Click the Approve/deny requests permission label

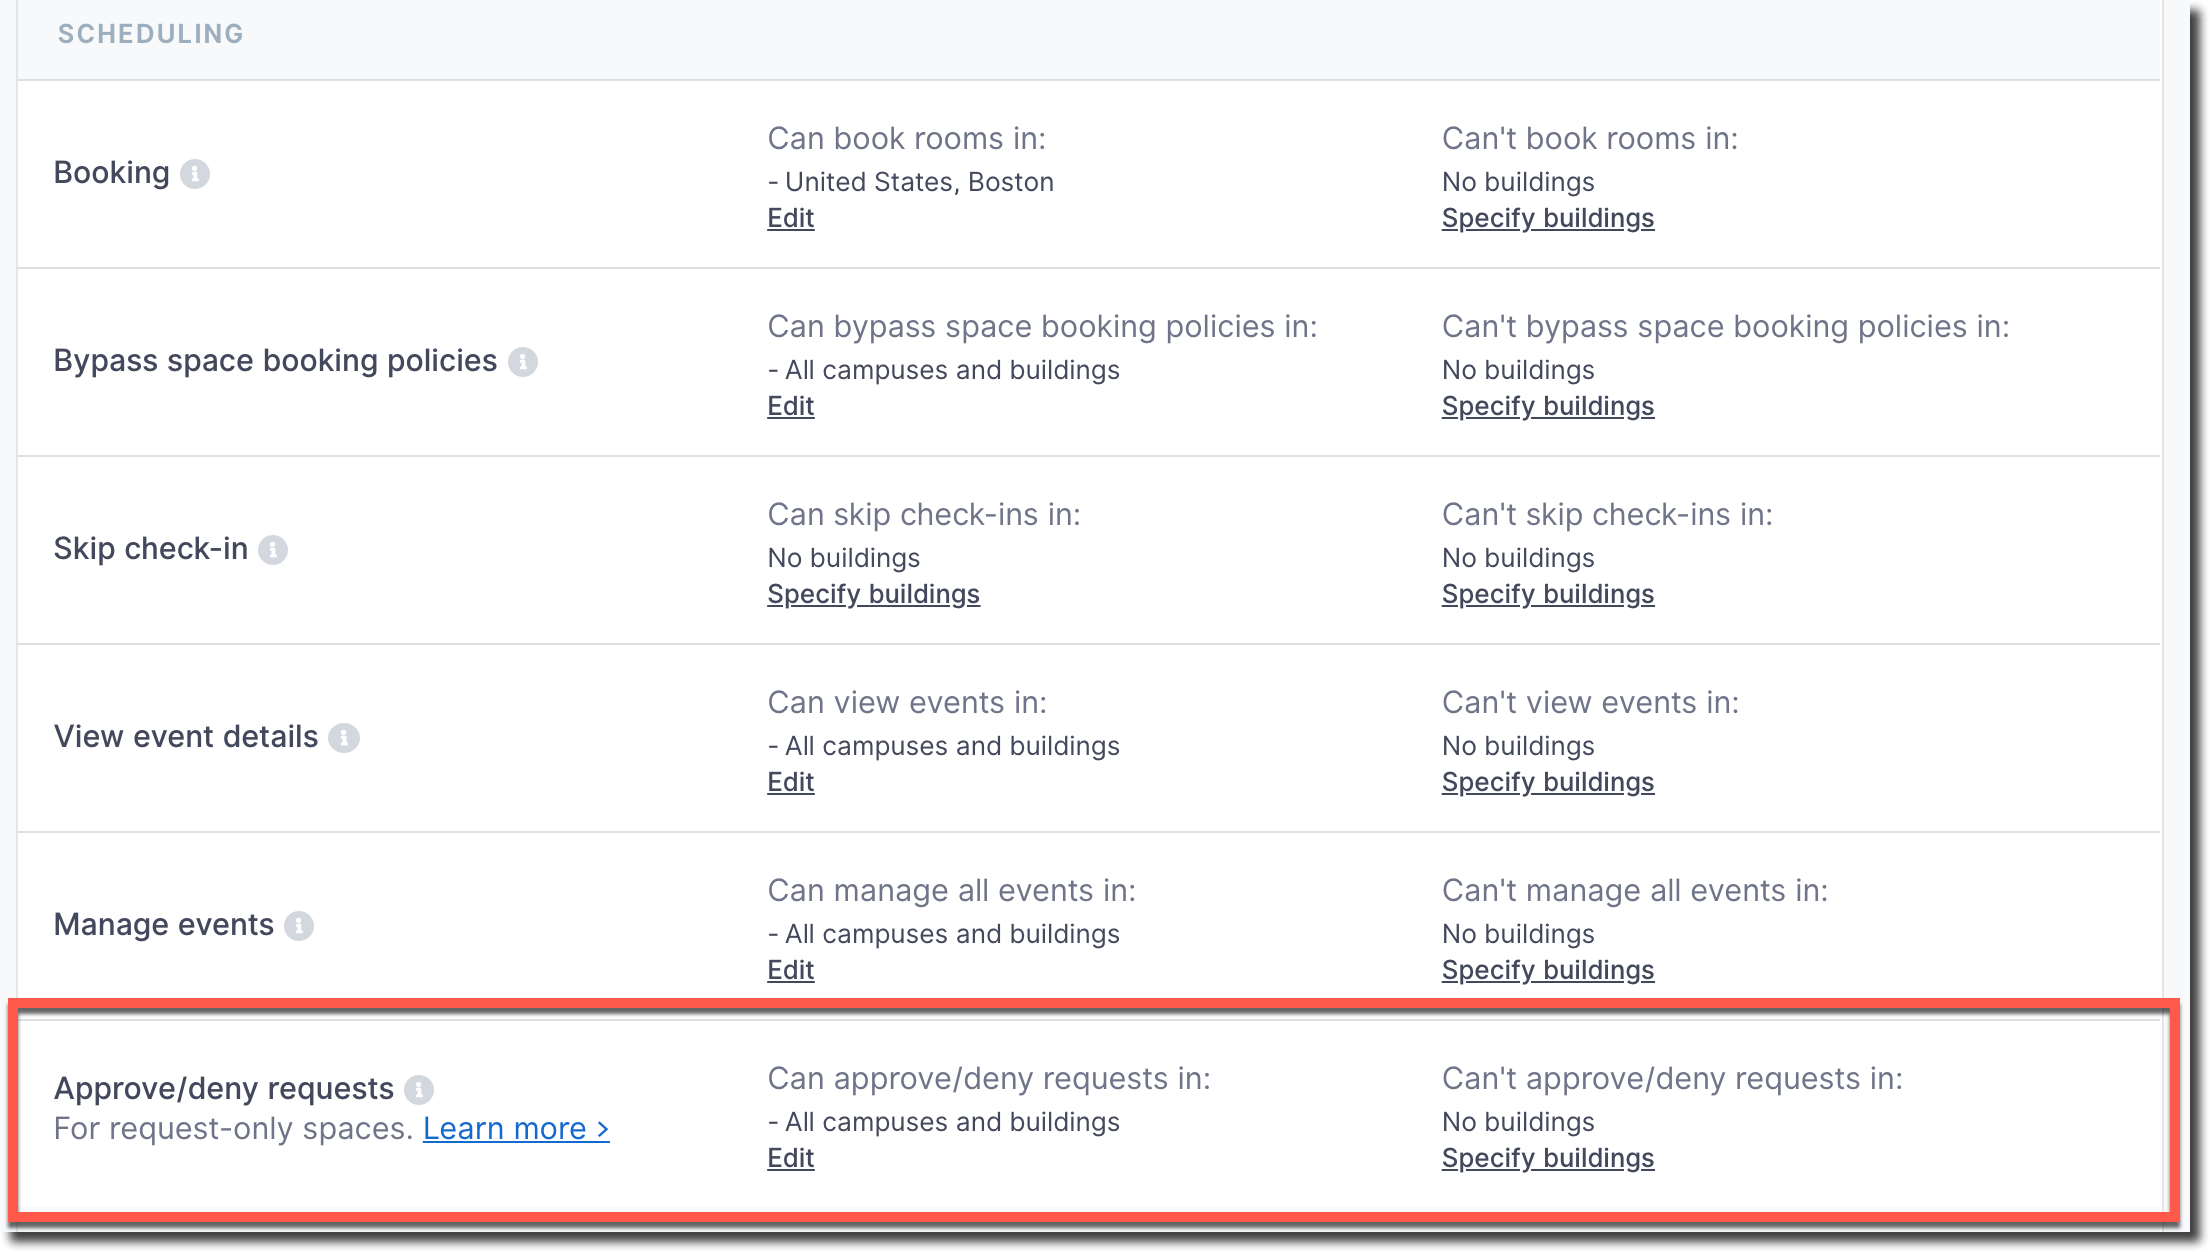[x=223, y=1088]
